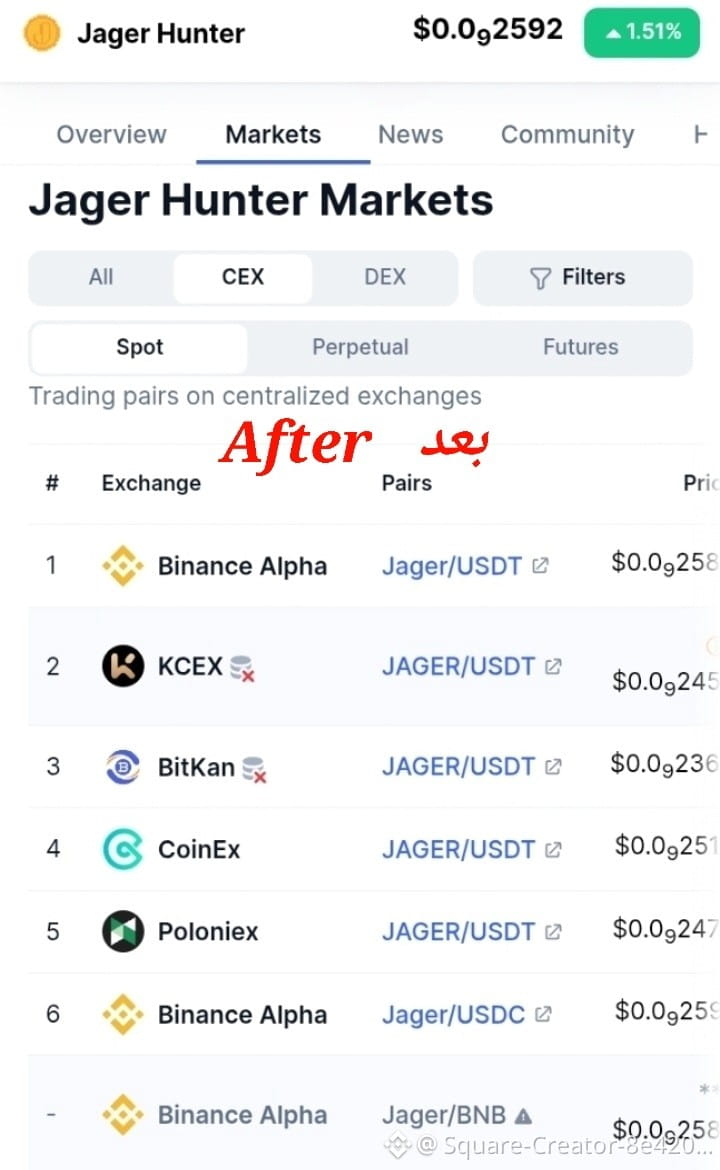Screen dimensions: 720x1170
Task: Click the green 1.51% price change badge
Action: tap(642, 32)
